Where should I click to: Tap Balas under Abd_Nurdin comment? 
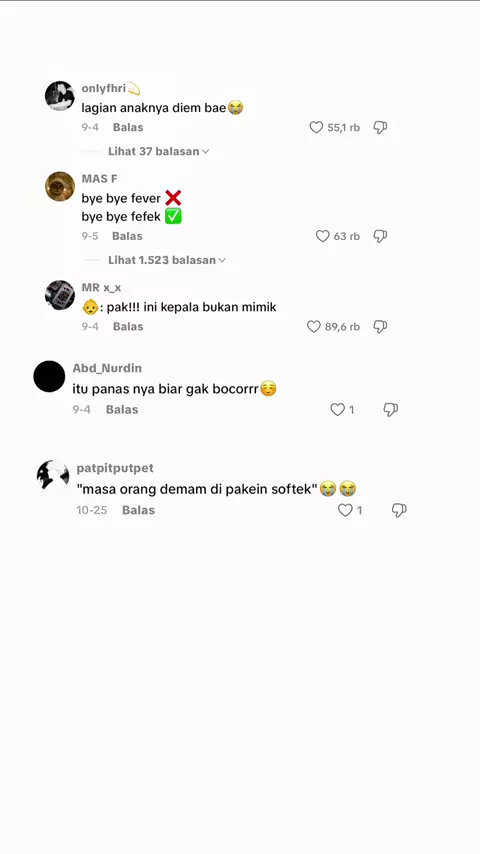point(122,410)
